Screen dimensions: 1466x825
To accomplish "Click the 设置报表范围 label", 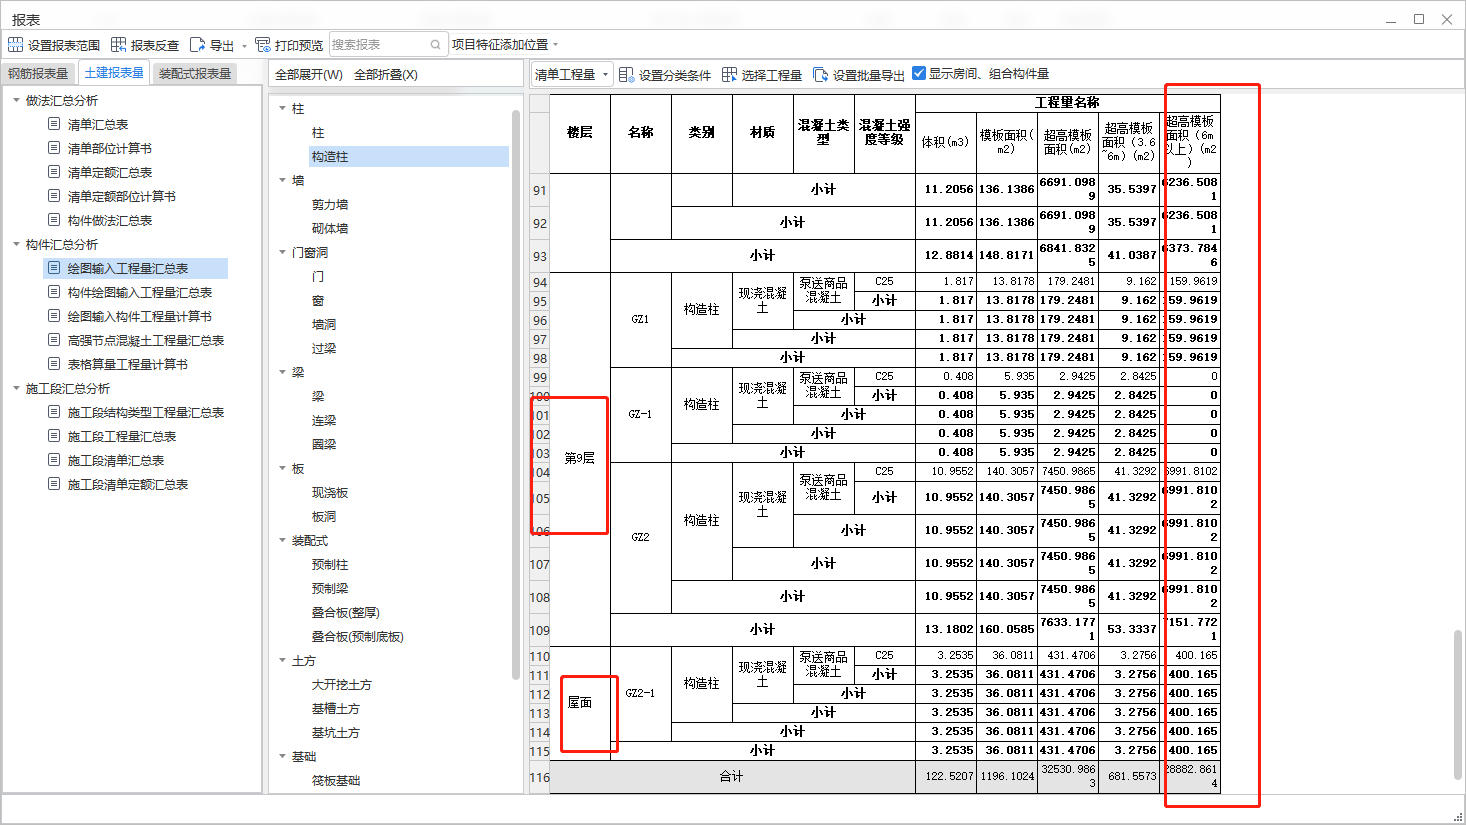I will [x=64, y=45].
